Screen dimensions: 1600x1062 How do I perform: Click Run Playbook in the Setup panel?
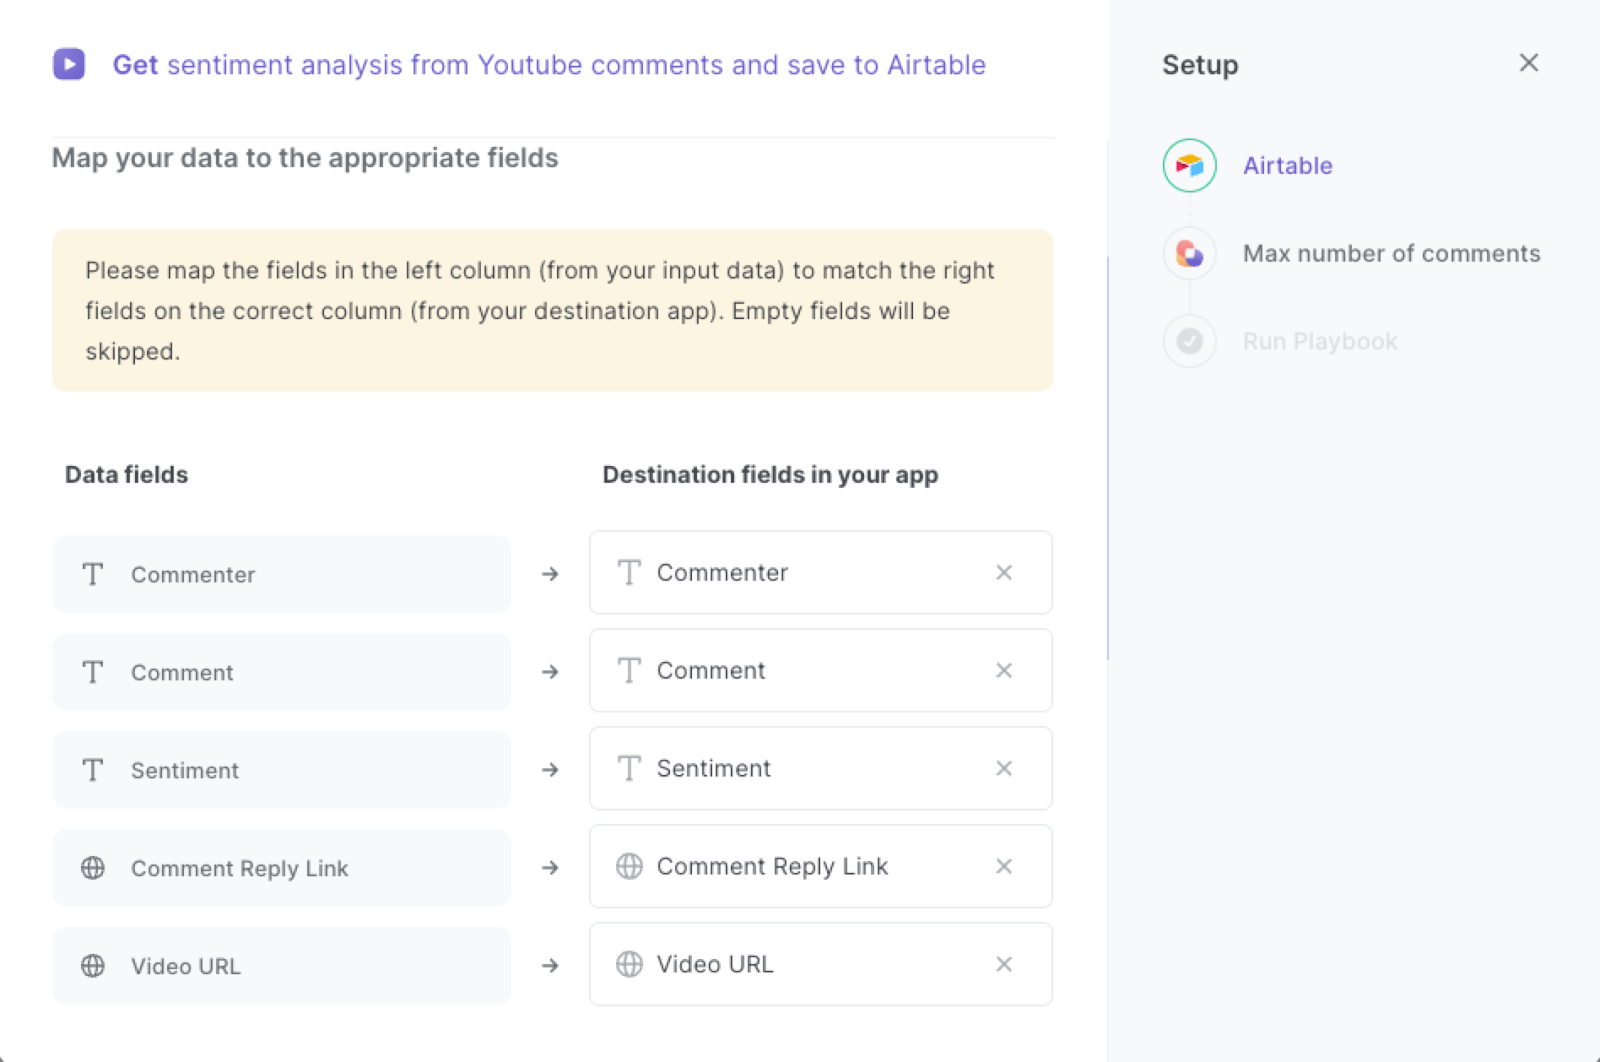coord(1319,341)
